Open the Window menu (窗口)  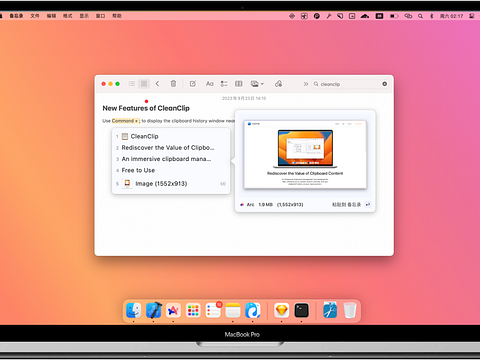click(100, 16)
